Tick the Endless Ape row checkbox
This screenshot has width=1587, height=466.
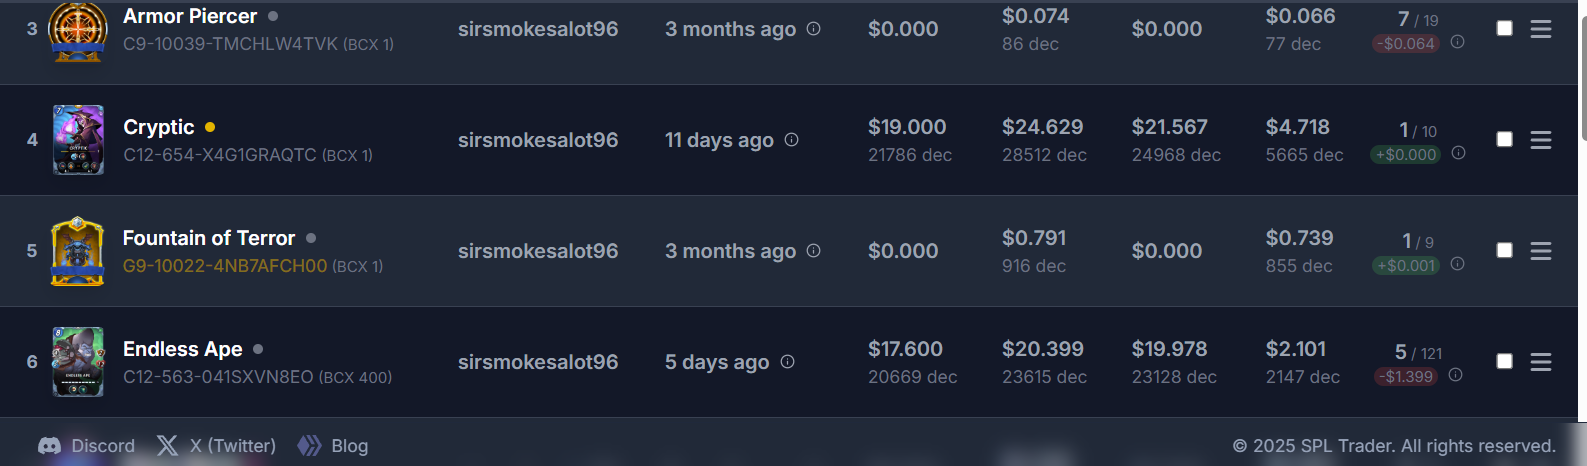tap(1504, 361)
